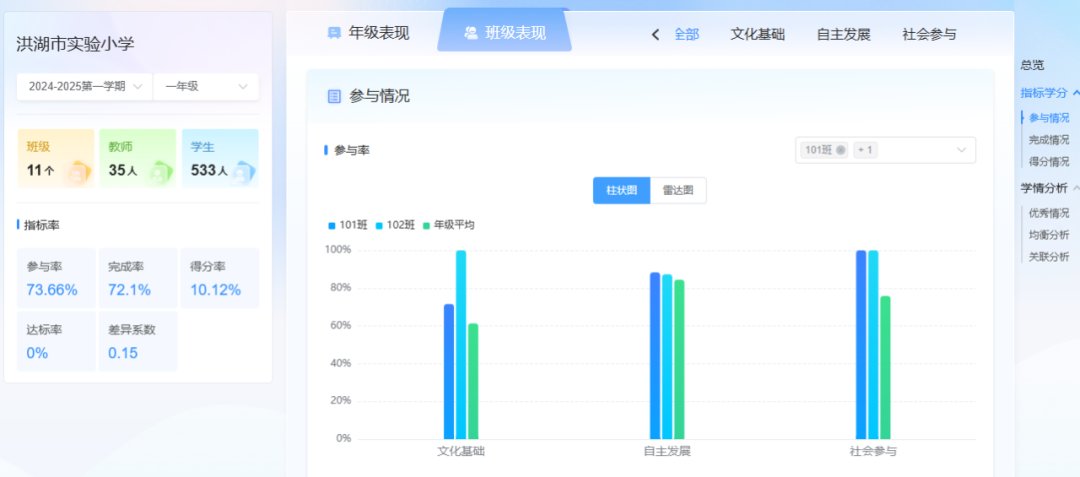Click the teacher icon in 教师 card
The height and width of the screenshot is (477, 1080).
point(160,173)
